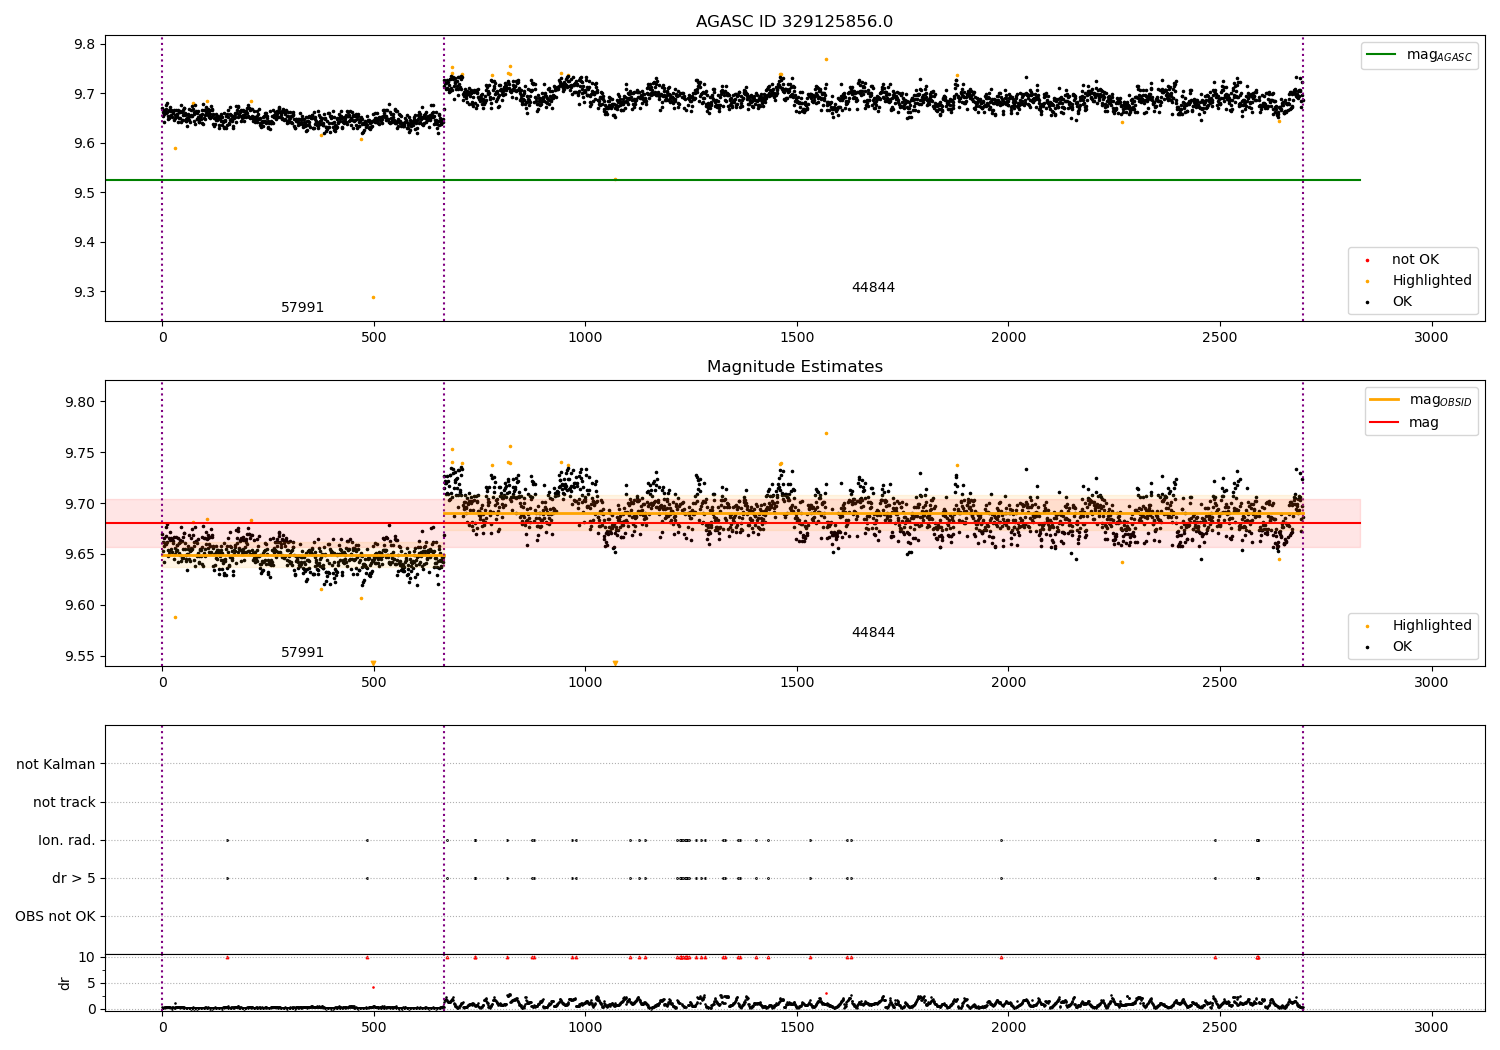1500x1050 pixels.
Task: Click the 57991 label in Magnitude Estimates plot
Action: click(x=302, y=653)
